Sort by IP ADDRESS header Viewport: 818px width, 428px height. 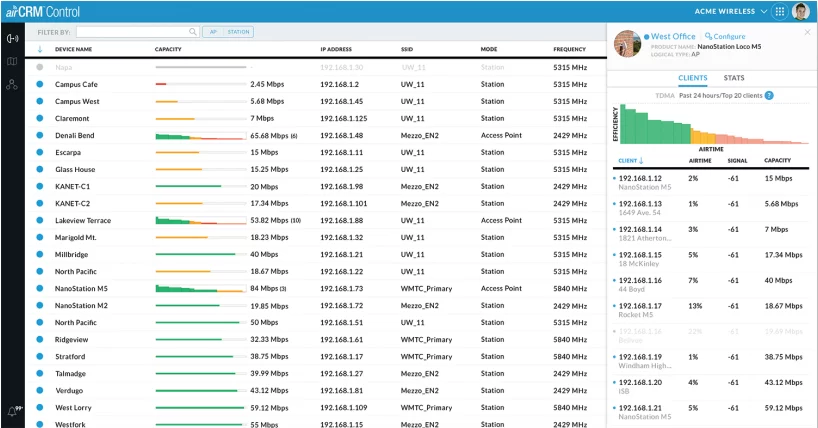(x=336, y=49)
